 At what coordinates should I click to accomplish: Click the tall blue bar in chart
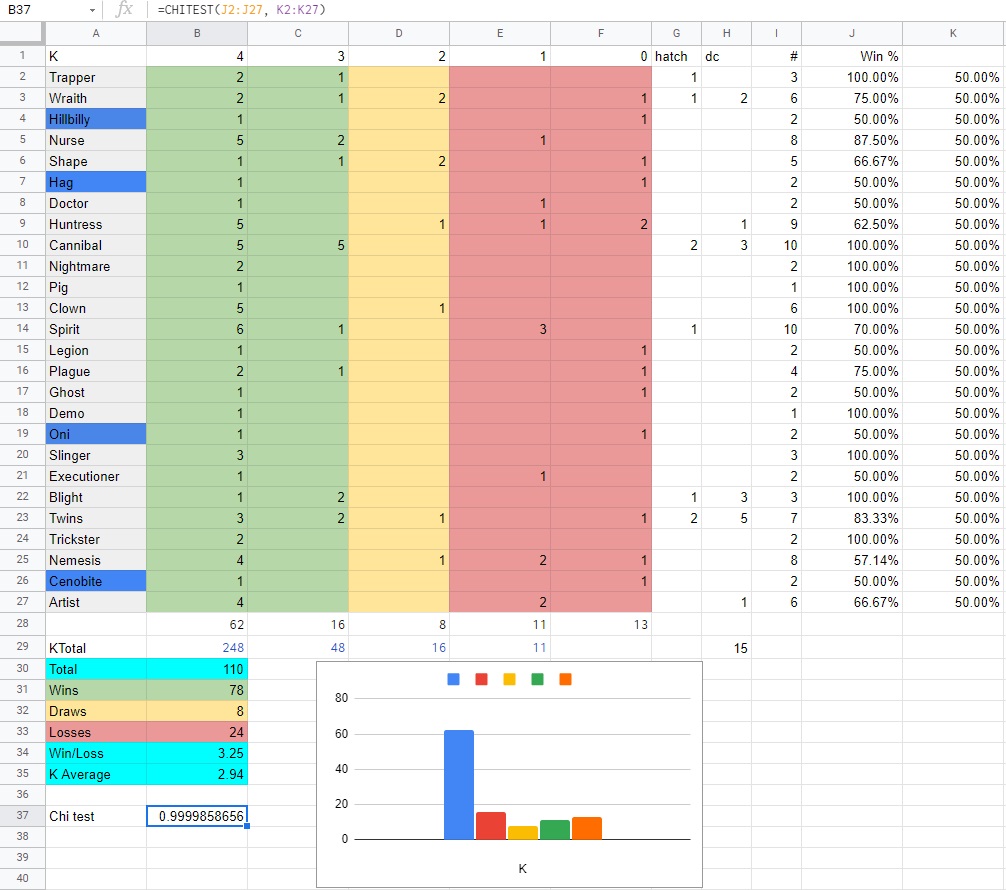(459, 784)
